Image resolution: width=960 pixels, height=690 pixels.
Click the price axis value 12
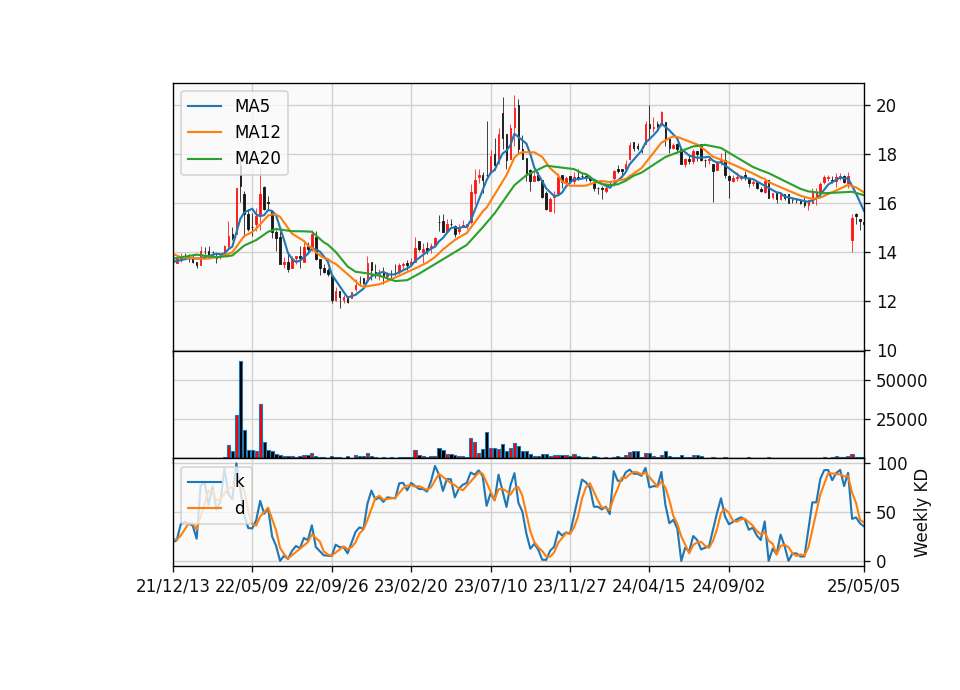click(x=886, y=302)
